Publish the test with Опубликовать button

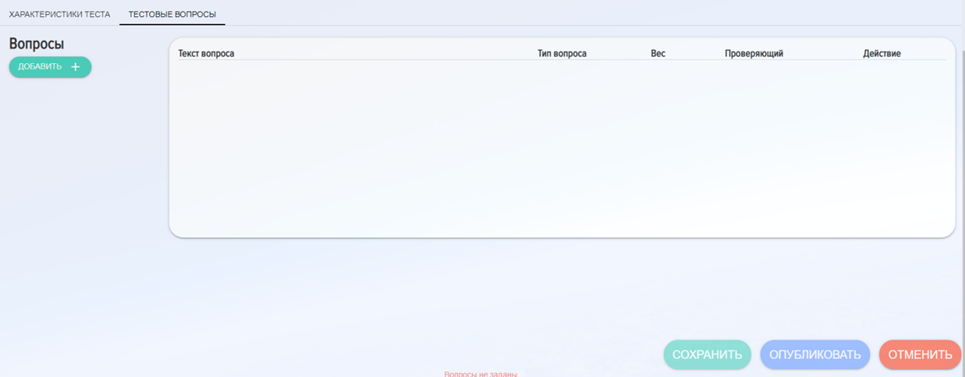(815, 355)
